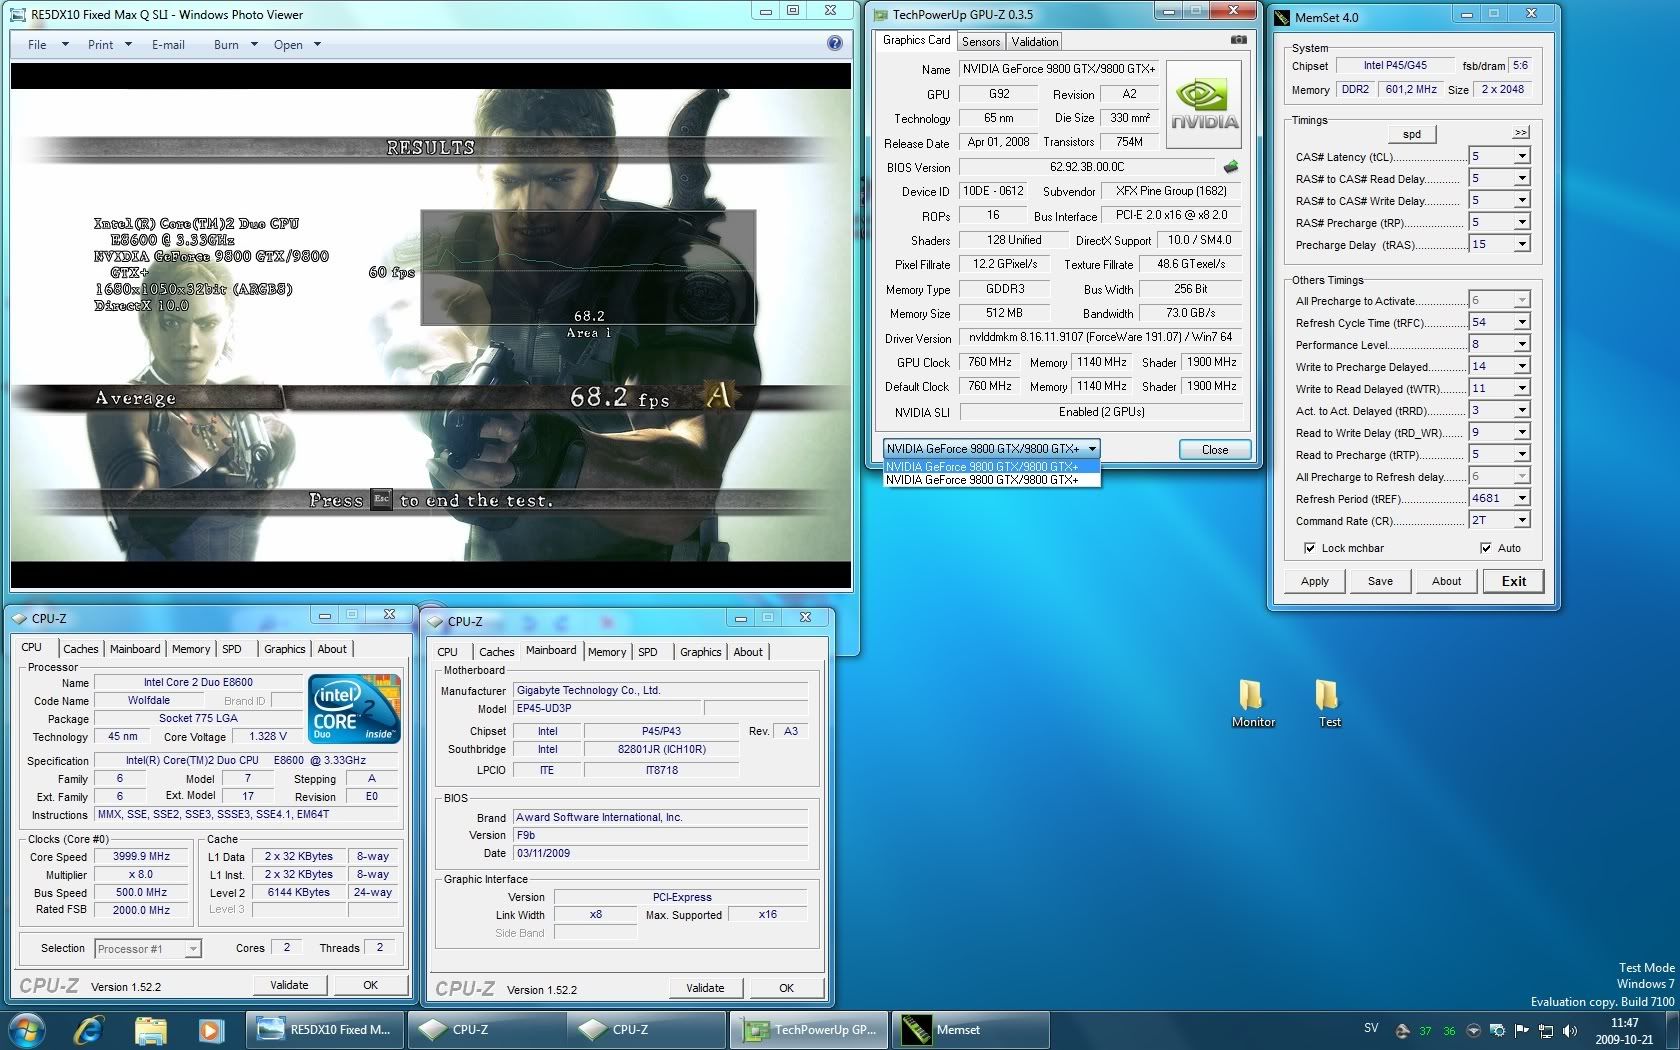Open the Write to Read Delayed (tWTR) dropdown
The height and width of the screenshot is (1050, 1680).
tap(1521, 388)
